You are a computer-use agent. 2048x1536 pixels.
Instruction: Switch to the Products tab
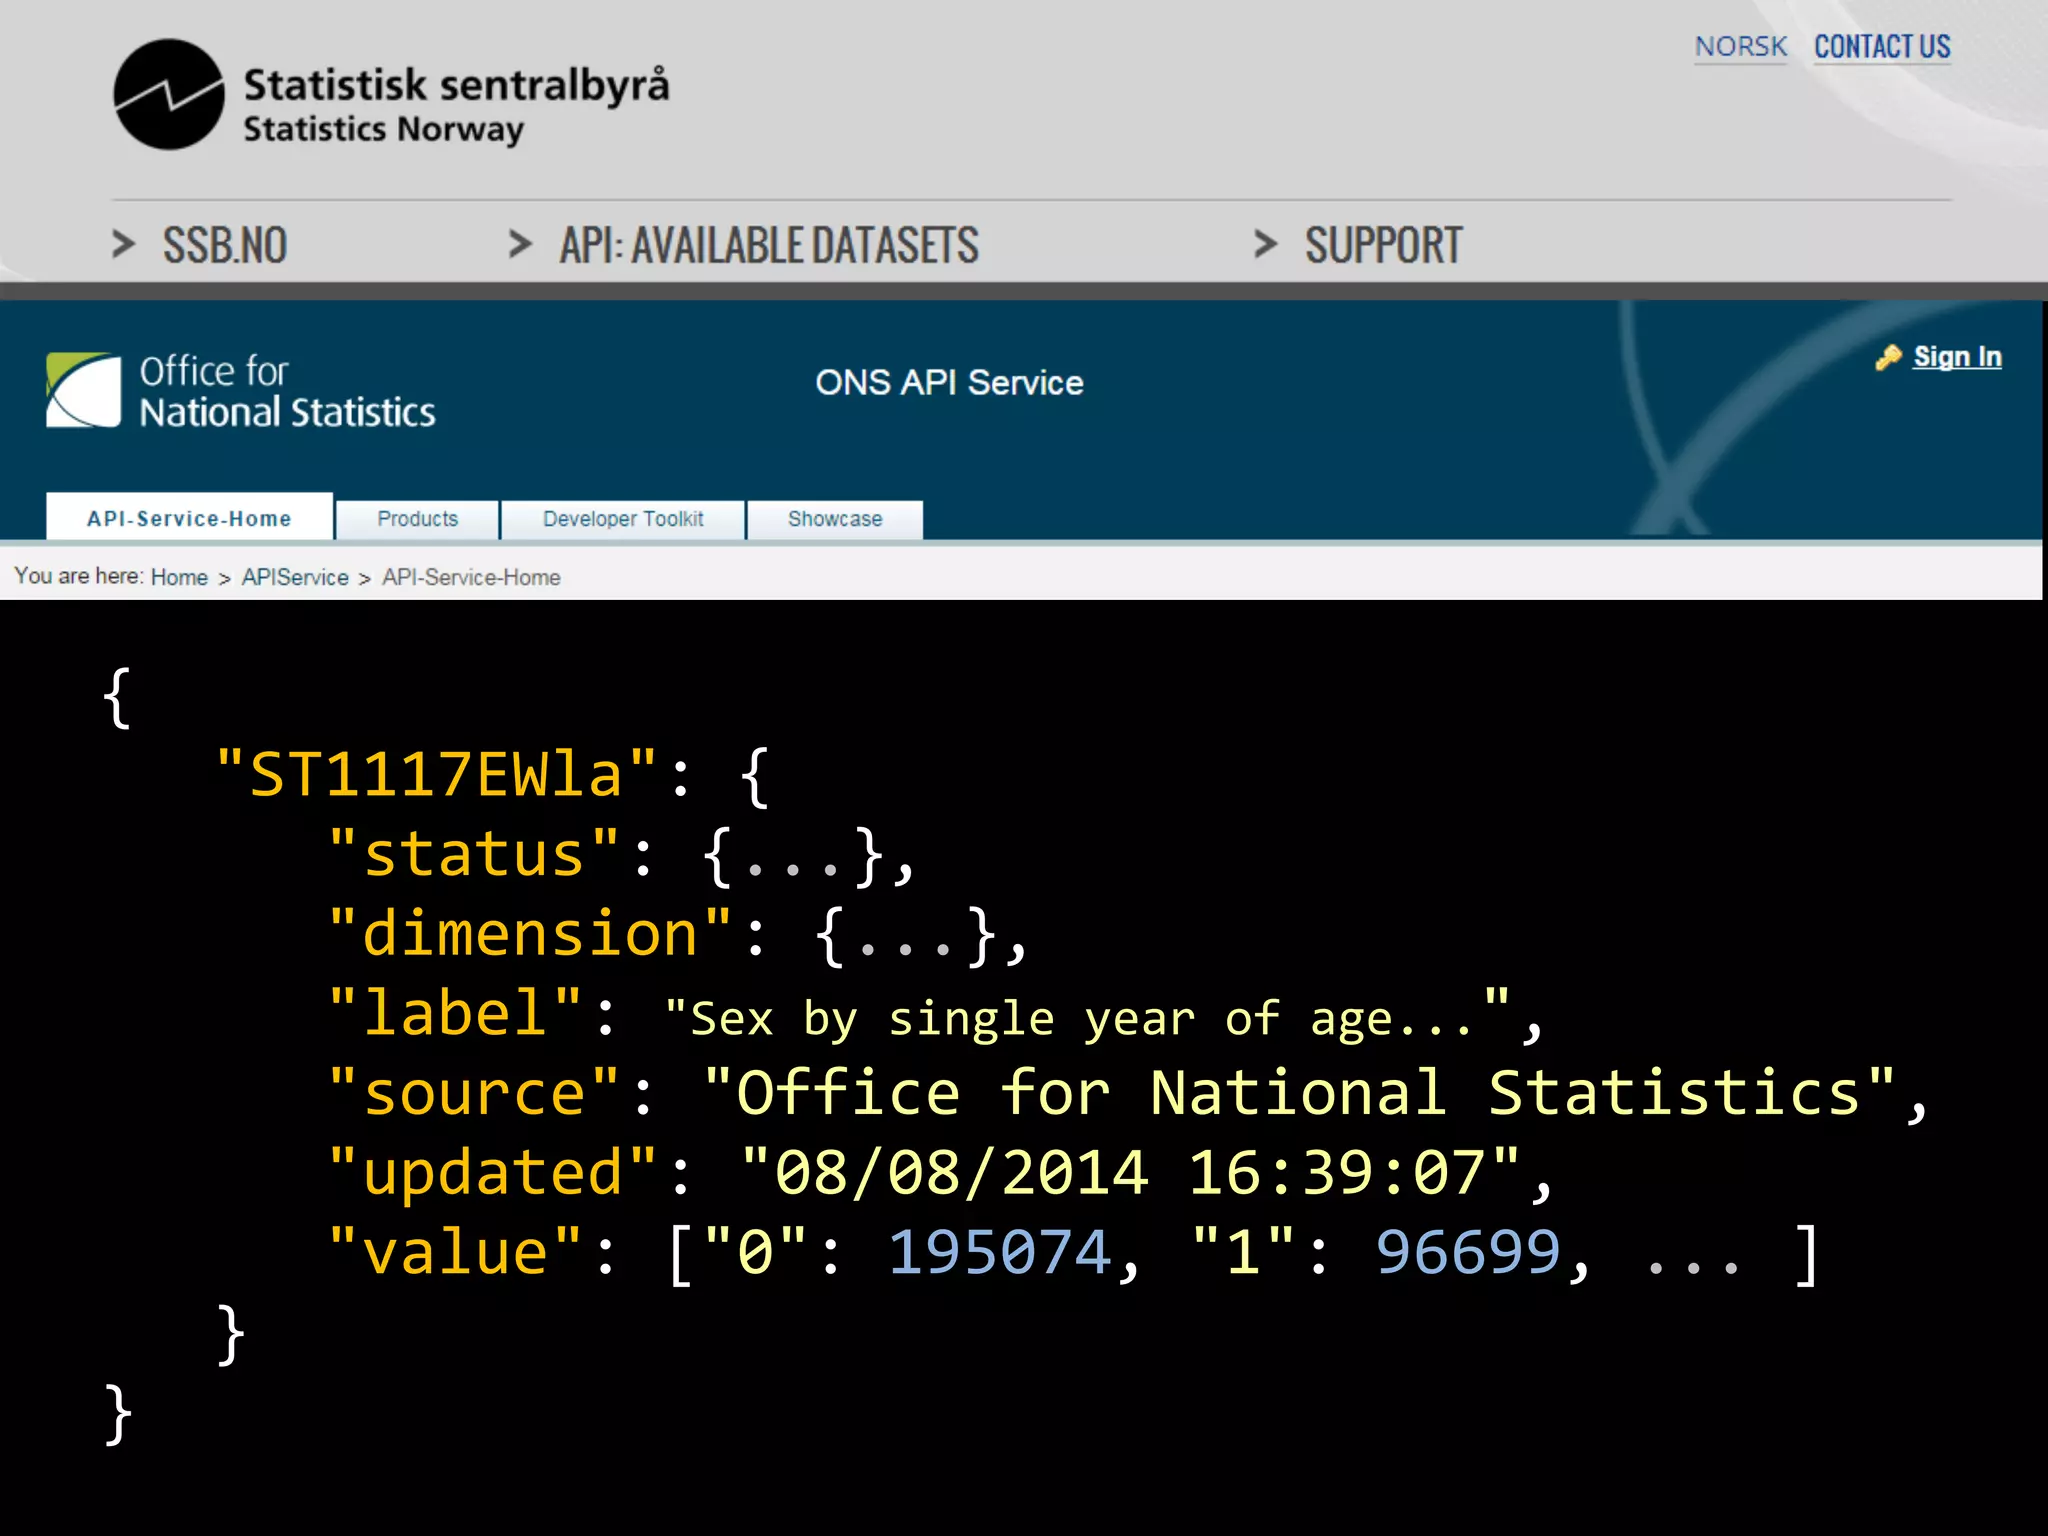click(x=417, y=519)
